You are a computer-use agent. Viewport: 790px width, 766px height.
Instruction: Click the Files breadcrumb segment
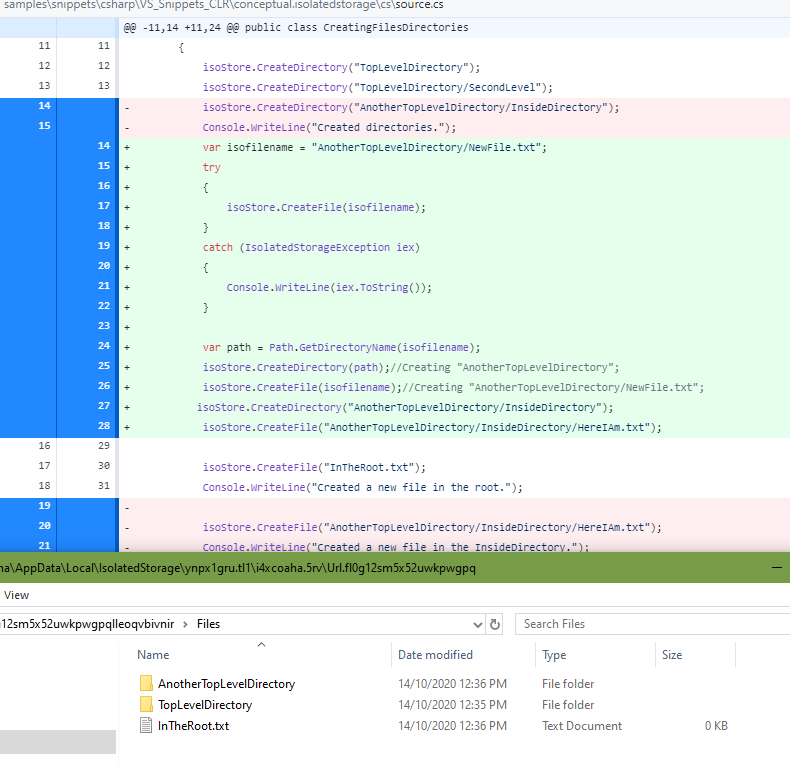click(x=208, y=624)
